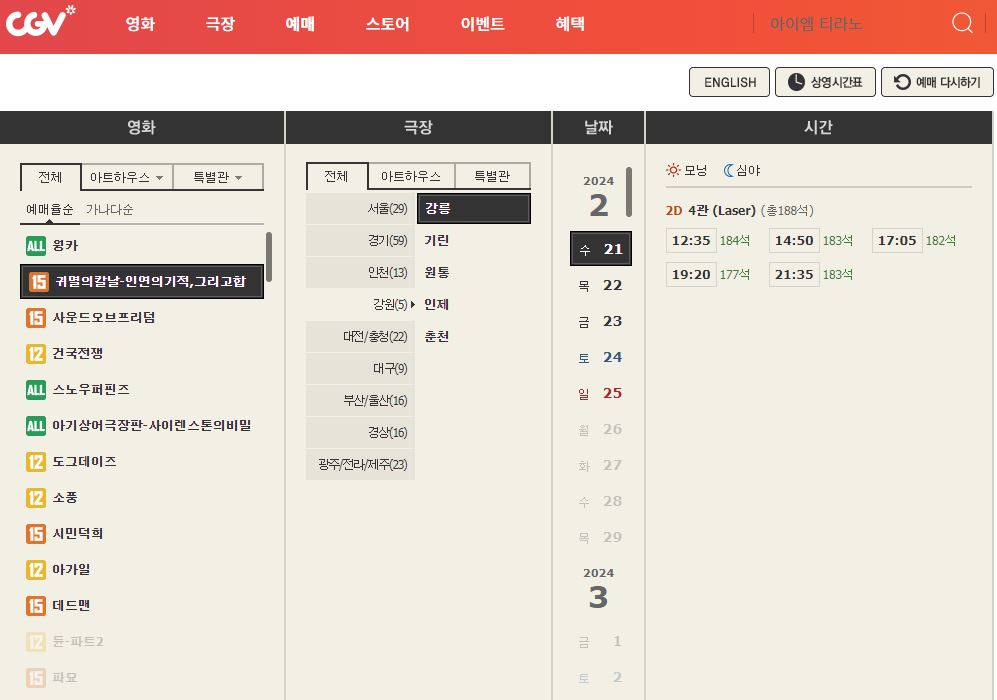This screenshot has width=997, height=700.
Task: Click the search magnifier icon
Action: pos(961,22)
